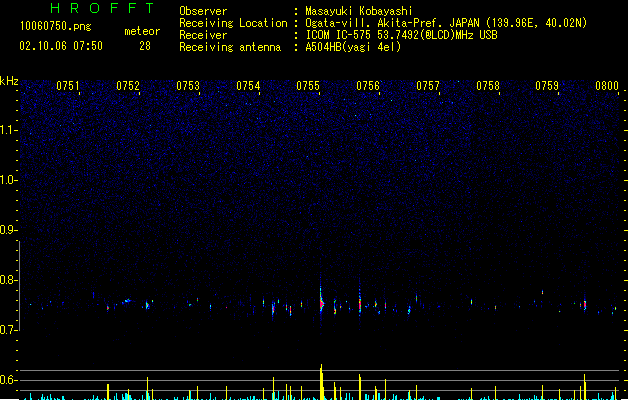Click the kHz axis unit label
The image size is (629, 400).
(x=9, y=81)
